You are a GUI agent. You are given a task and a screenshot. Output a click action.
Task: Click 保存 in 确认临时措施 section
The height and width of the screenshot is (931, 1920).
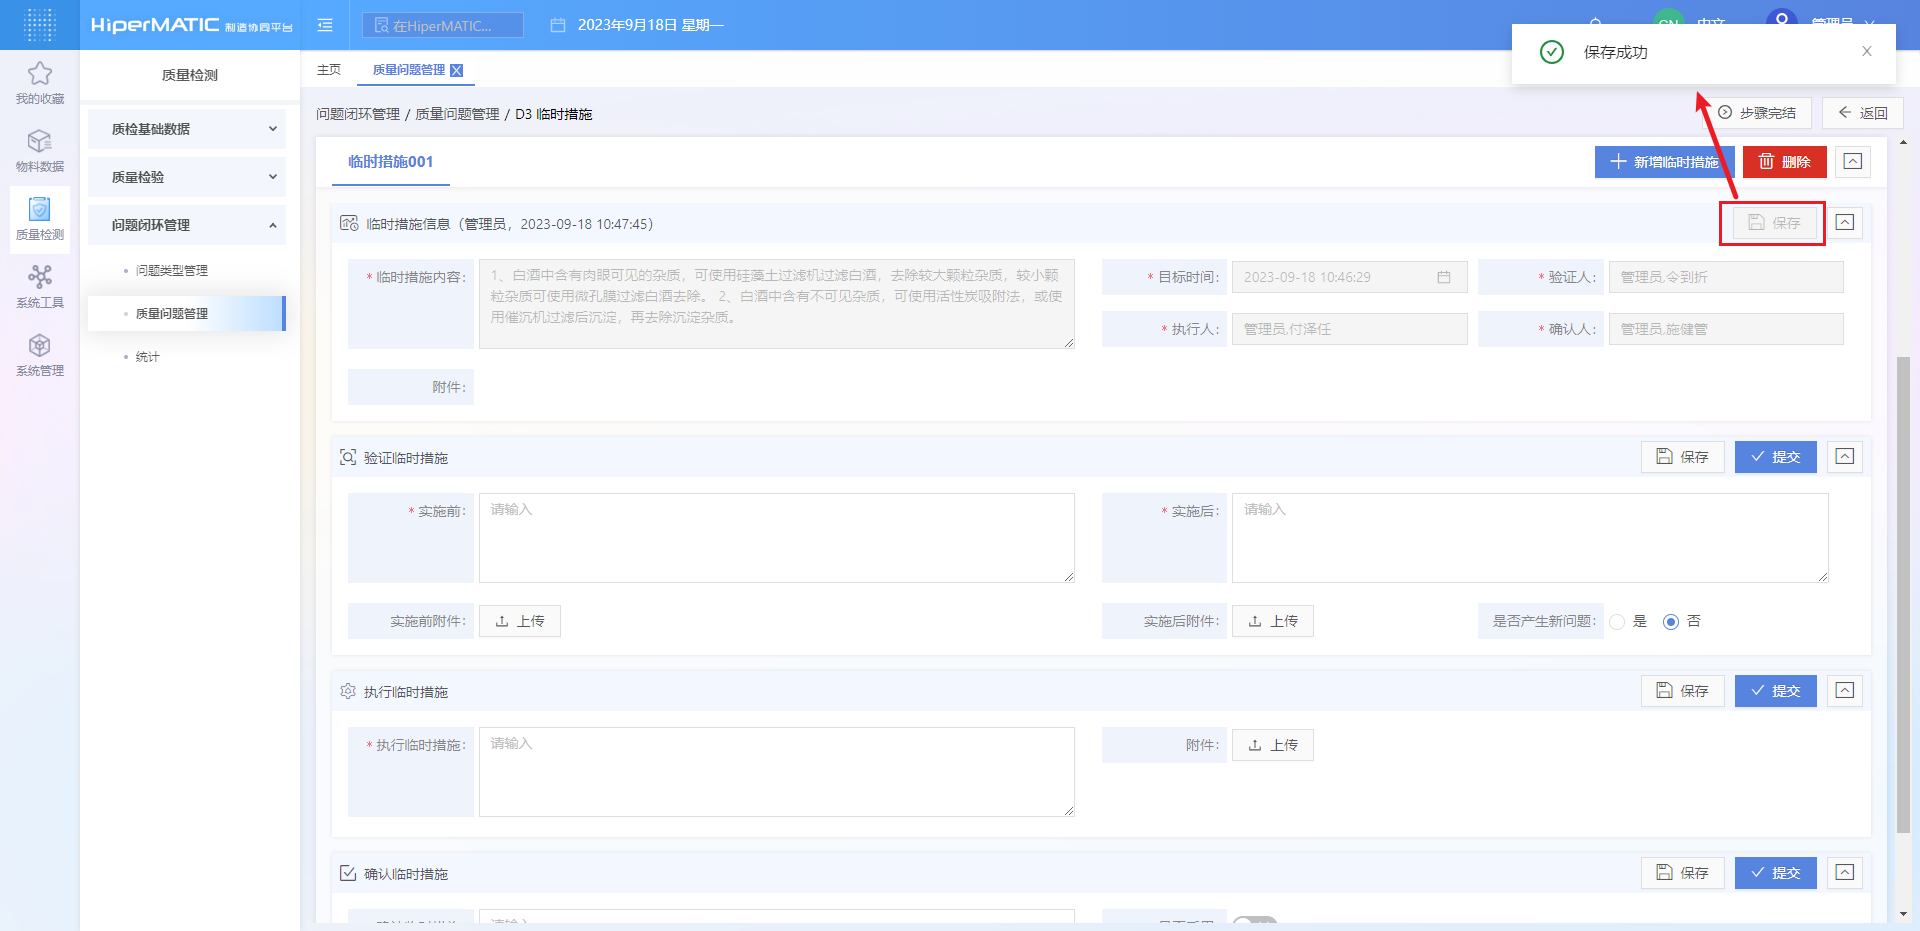coord(1683,873)
